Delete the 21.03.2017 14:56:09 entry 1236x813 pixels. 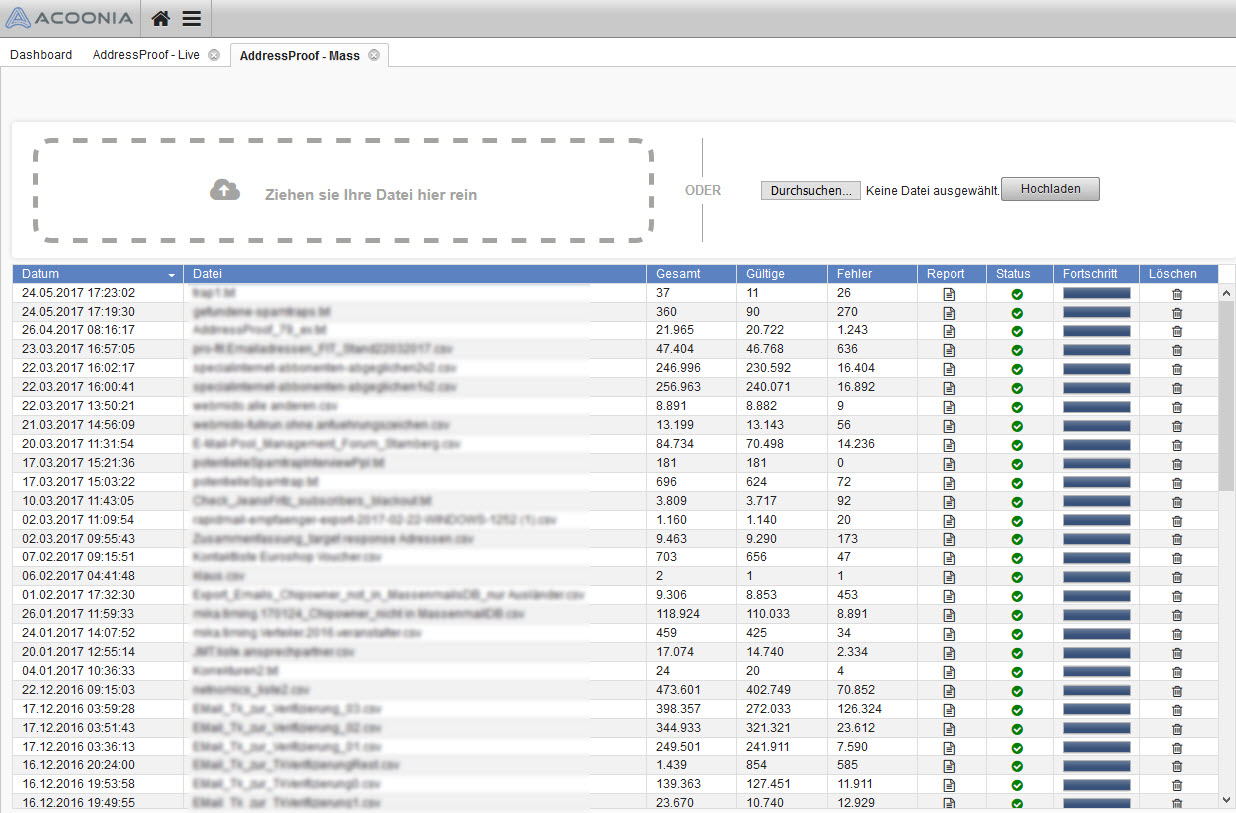click(x=1177, y=426)
